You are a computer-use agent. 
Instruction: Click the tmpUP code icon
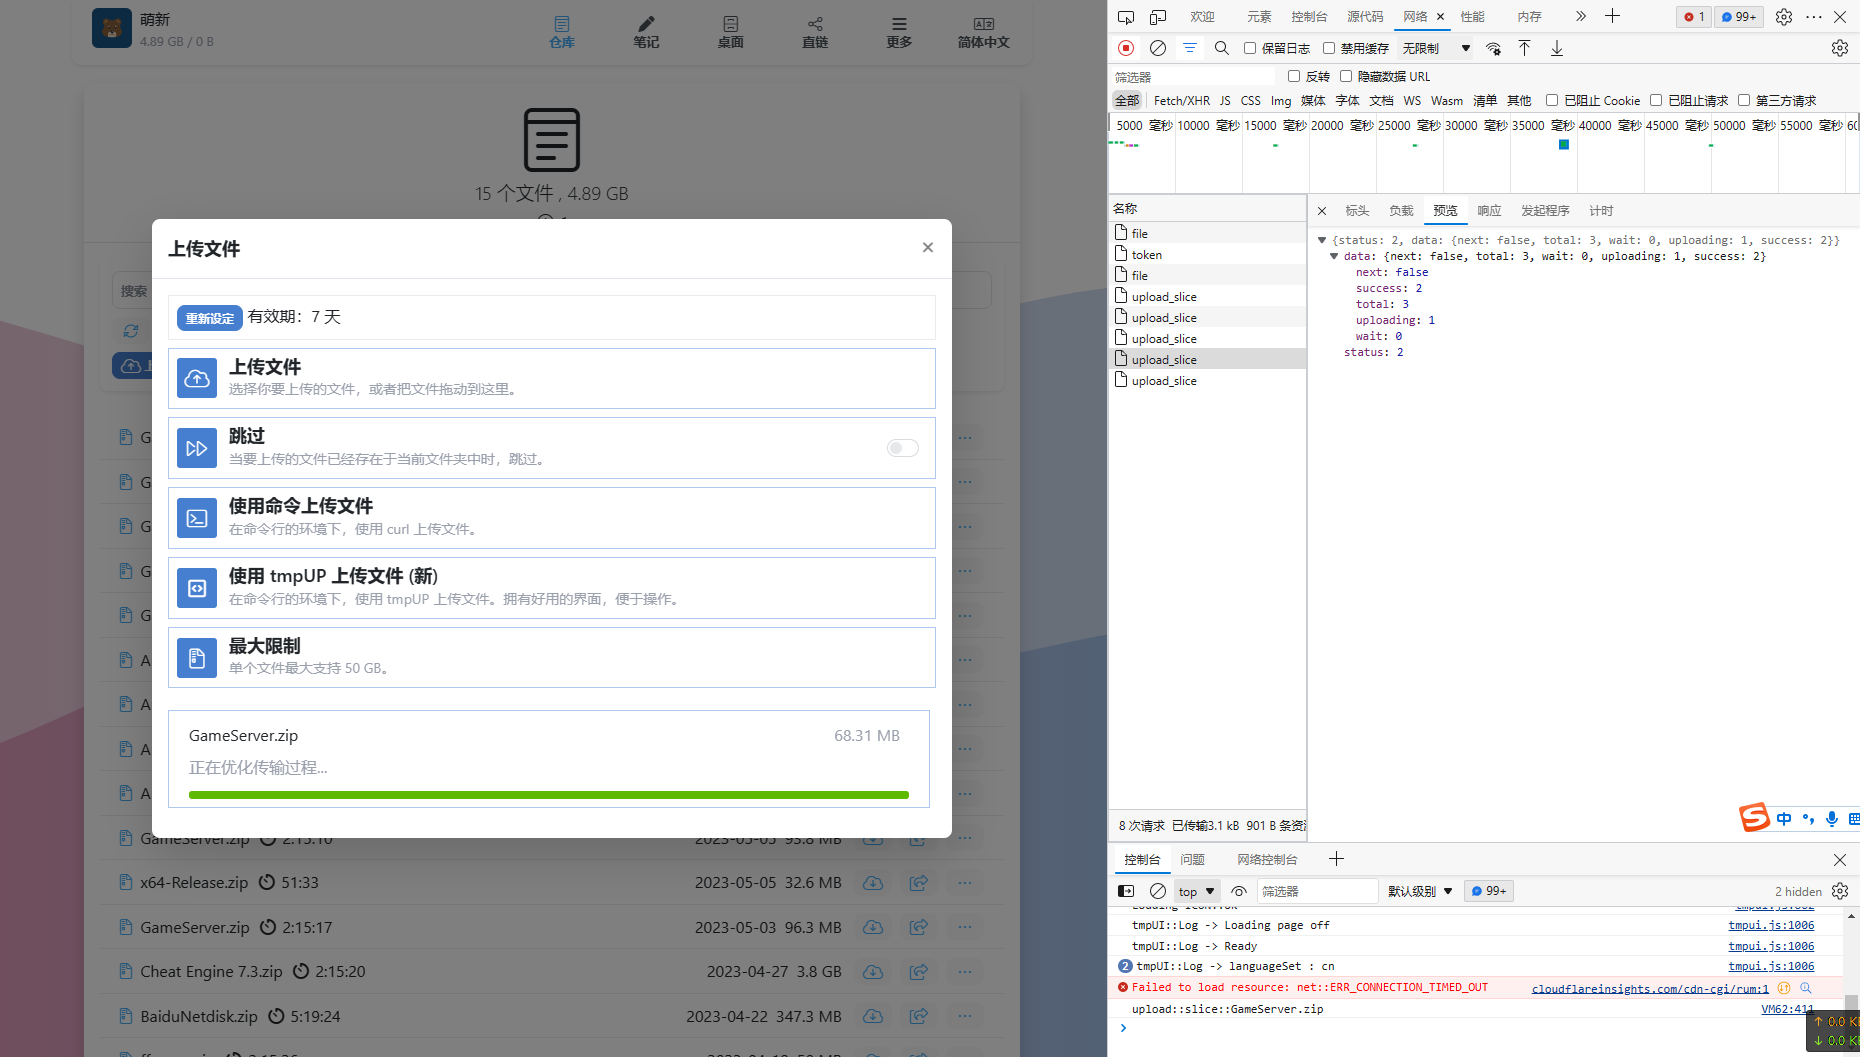(197, 588)
